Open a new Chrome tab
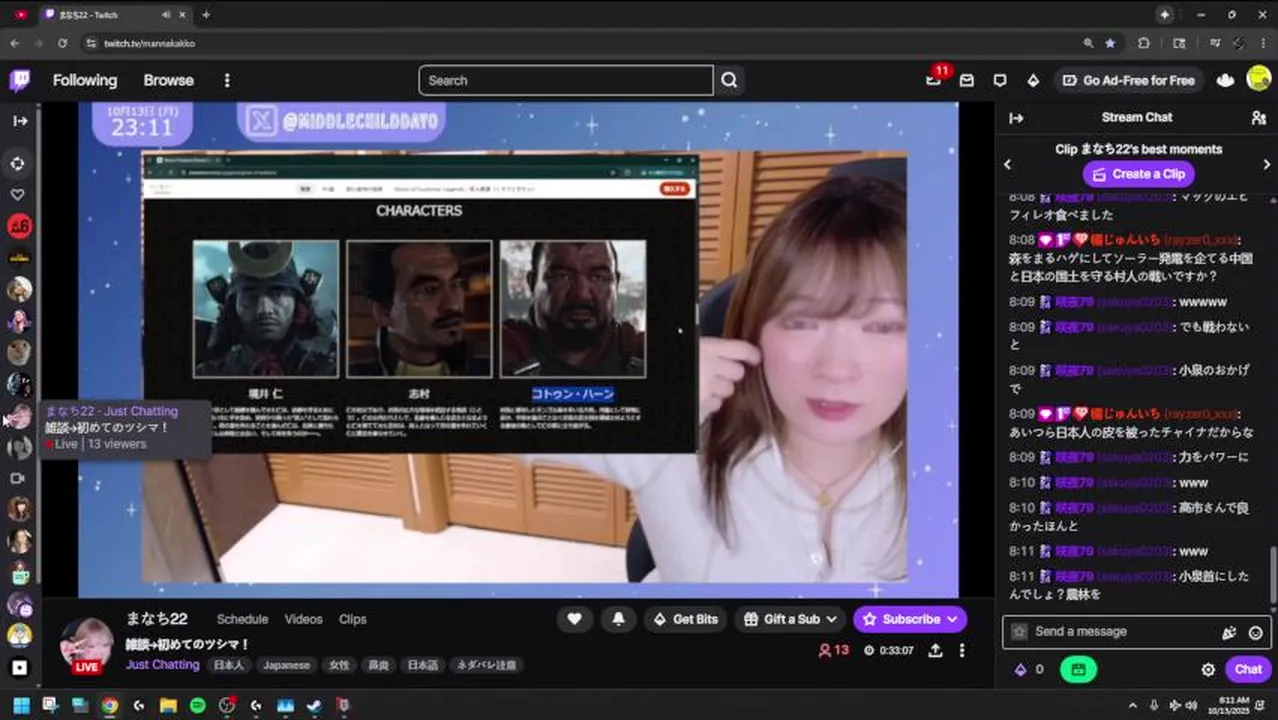Image resolution: width=1278 pixels, height=720 pixels. [x=206, y=14]
